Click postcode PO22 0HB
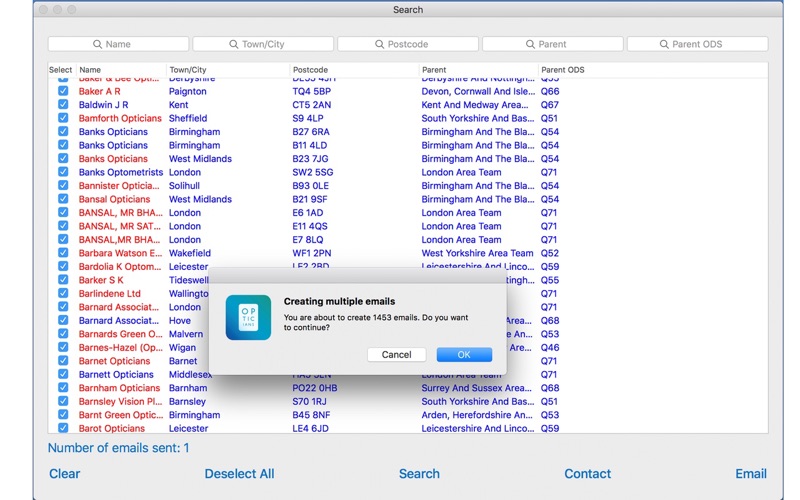The image size is (800, 500). tap(314, 388)
